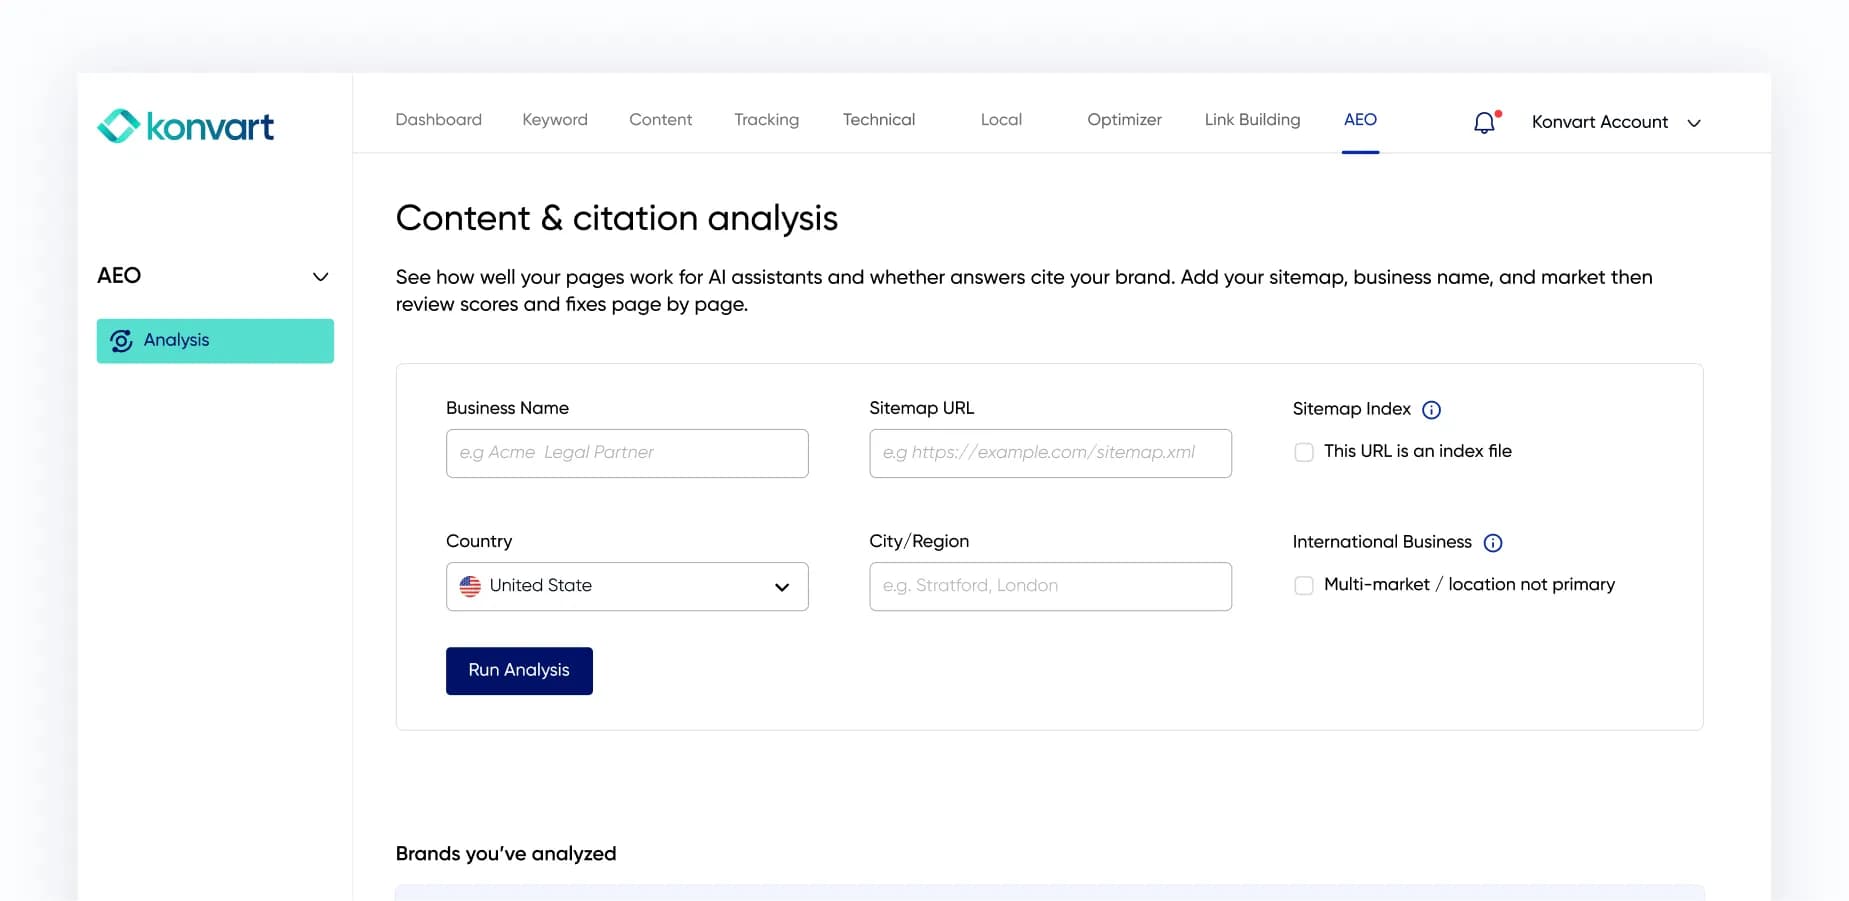Expand the Konvart Account menu arrow
This screenshot has height=901, width=1849.
click(x=1693, y=123)
